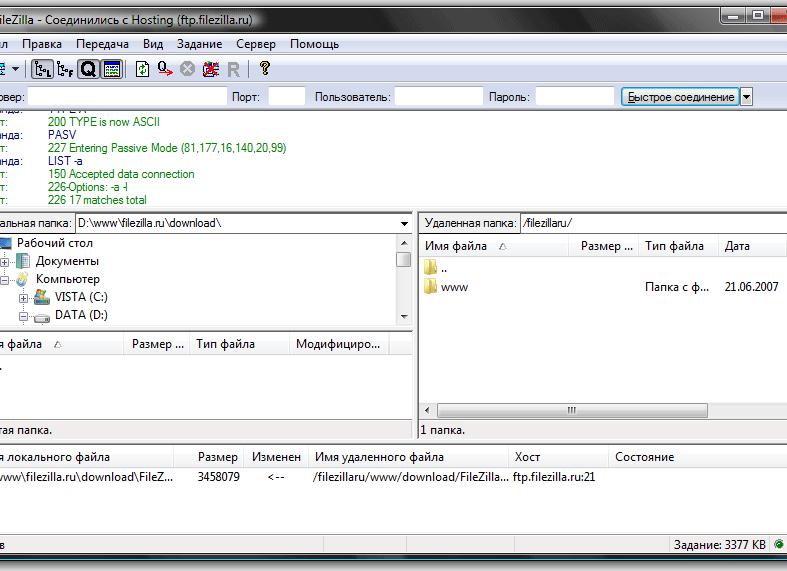787x571 pixels.
Task: Click the queue Хост column header
Action: click(558, 457)
